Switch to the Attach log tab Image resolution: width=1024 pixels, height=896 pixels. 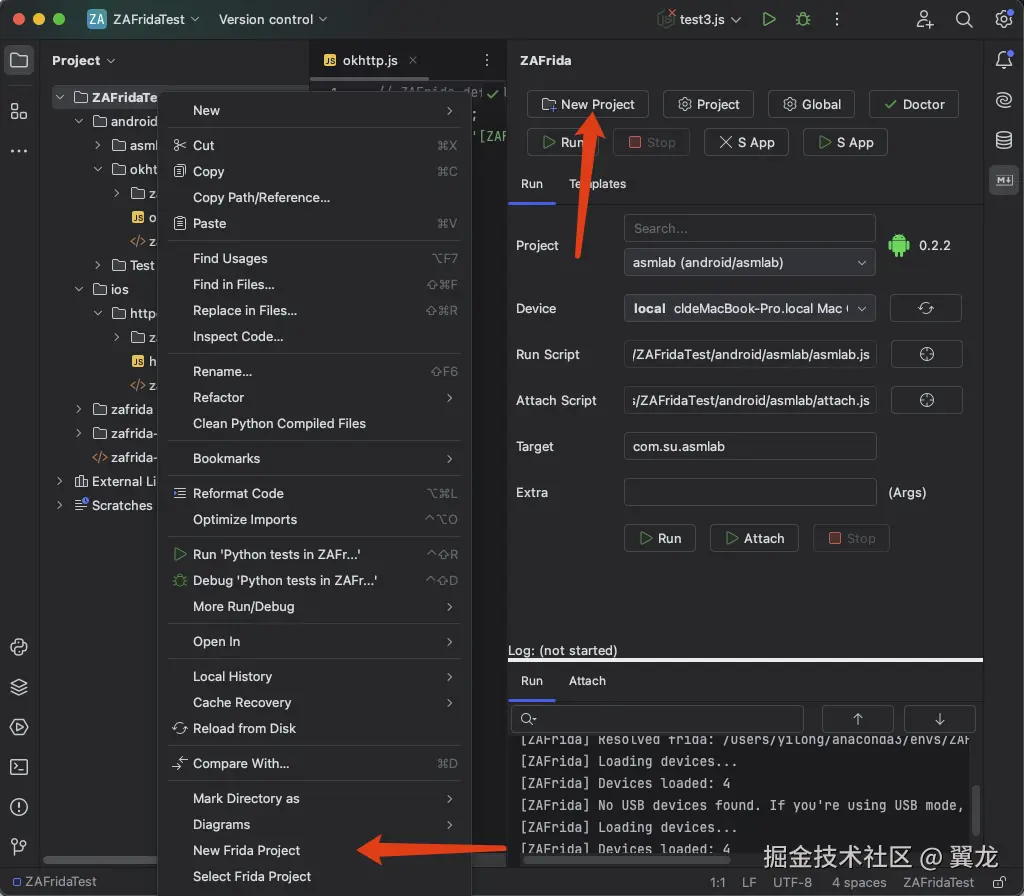pos(587,680)
